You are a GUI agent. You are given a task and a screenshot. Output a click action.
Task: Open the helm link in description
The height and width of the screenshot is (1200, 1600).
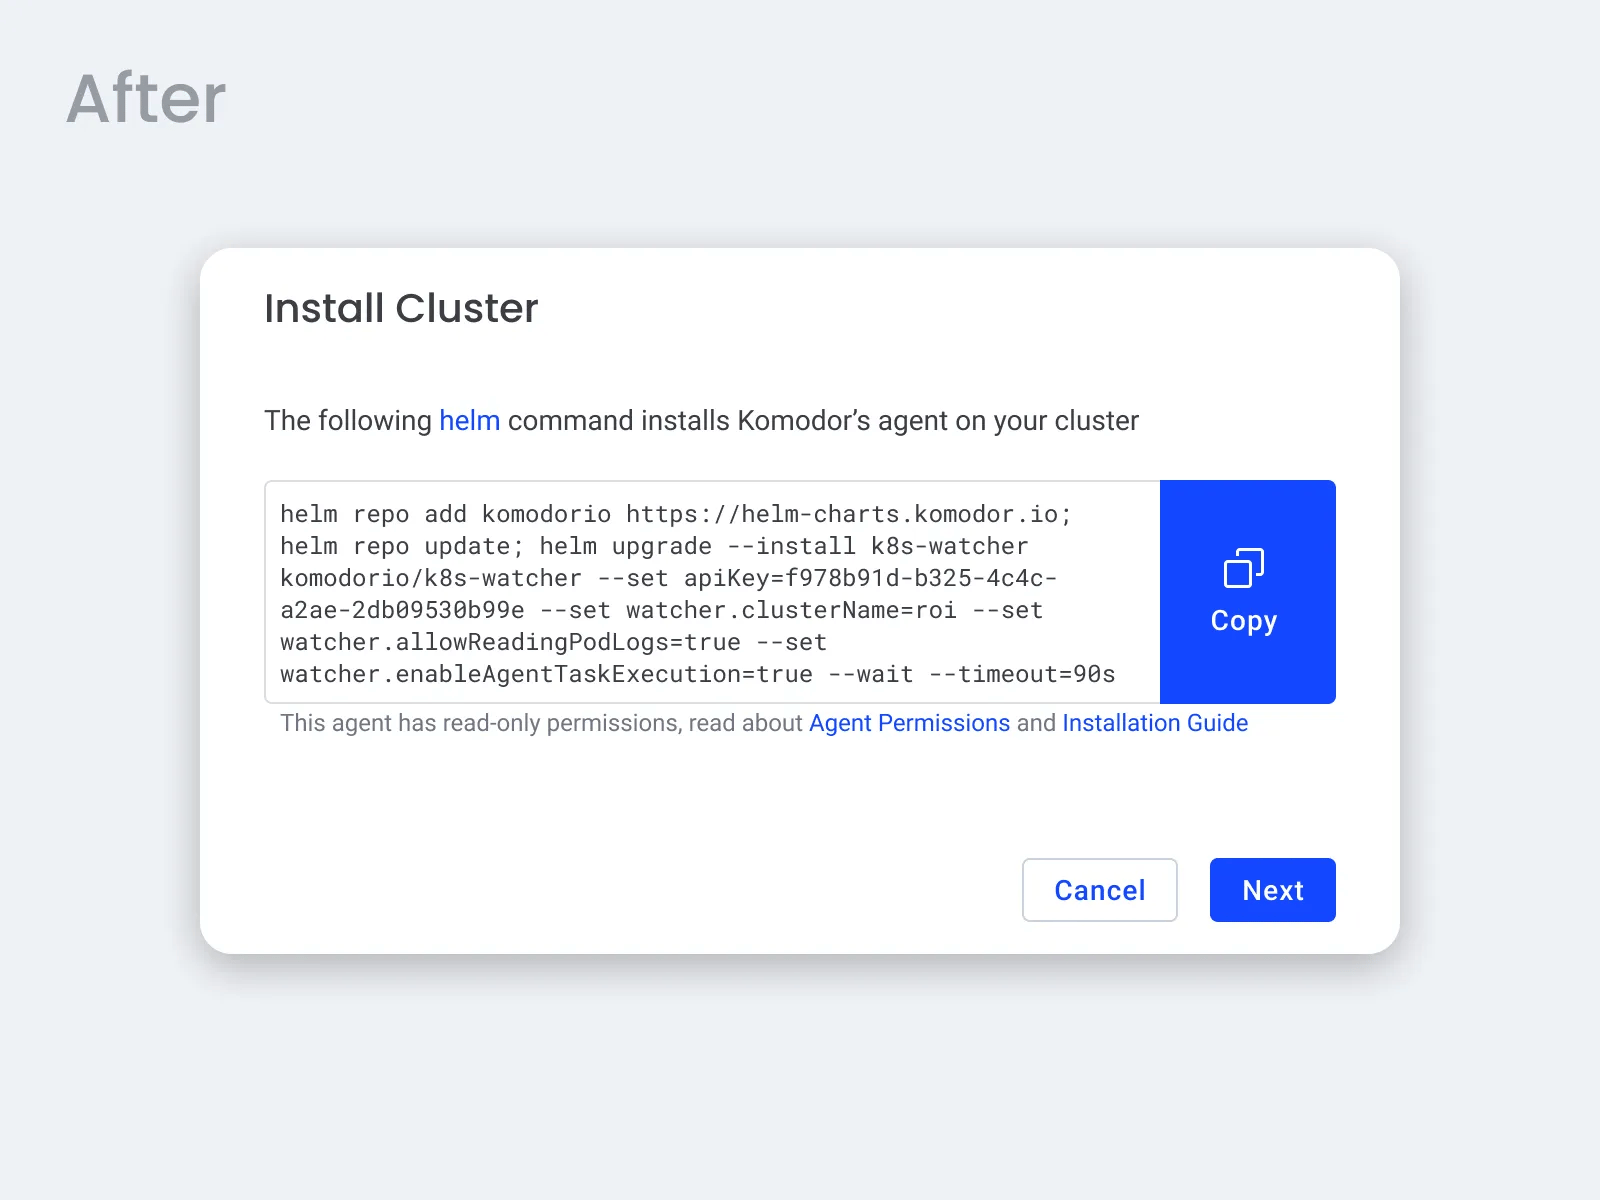pos(469,421)
